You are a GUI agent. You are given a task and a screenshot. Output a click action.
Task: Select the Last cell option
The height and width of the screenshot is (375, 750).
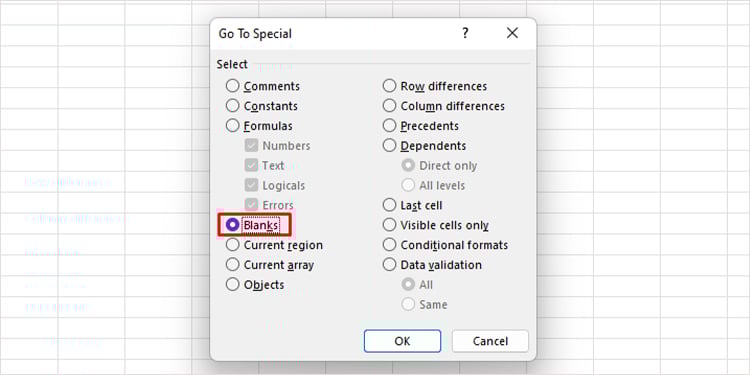tap(412, 205)
